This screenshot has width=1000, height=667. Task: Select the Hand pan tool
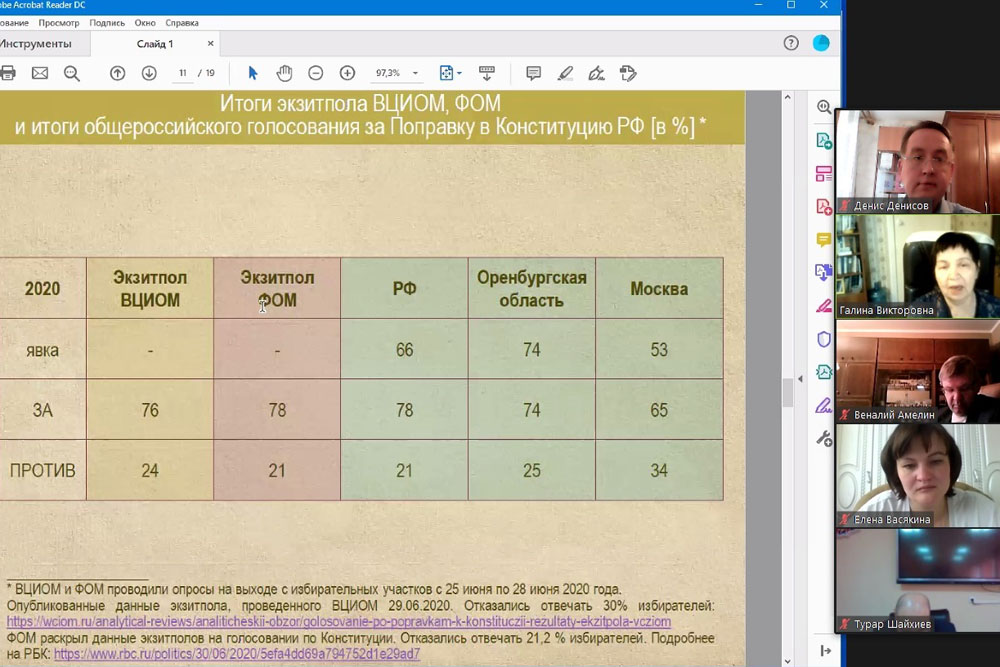(x=284, y=73)
